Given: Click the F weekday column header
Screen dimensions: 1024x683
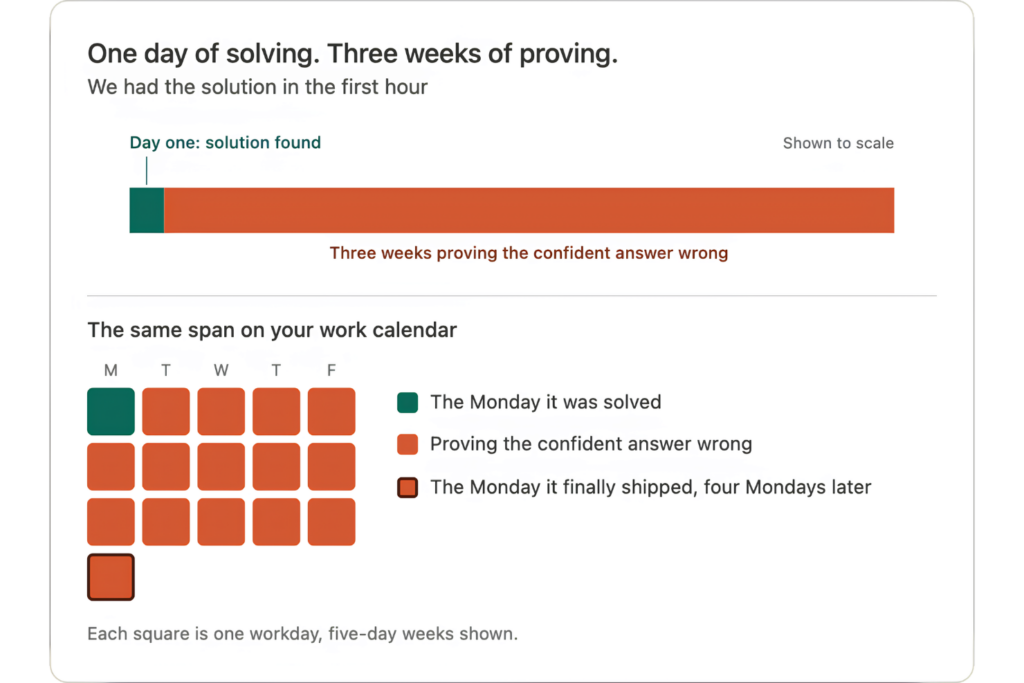Looking at the screenshot, I should [332, 370].
